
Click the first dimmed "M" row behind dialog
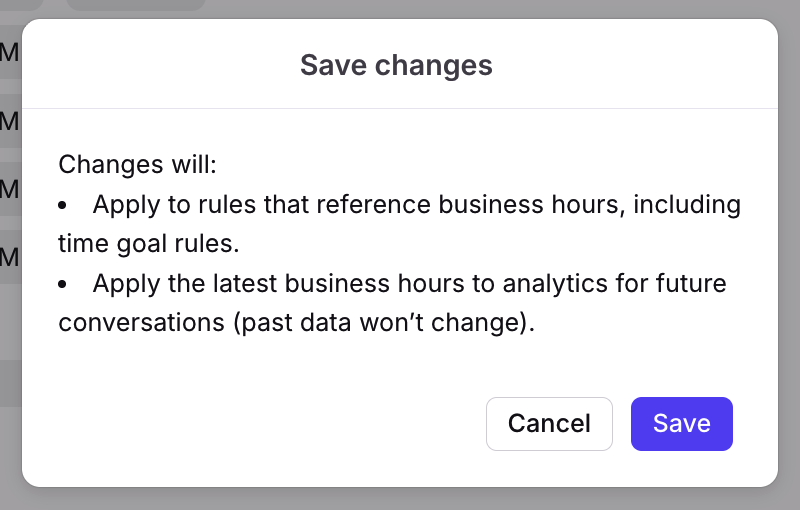(x=9, y=53)
